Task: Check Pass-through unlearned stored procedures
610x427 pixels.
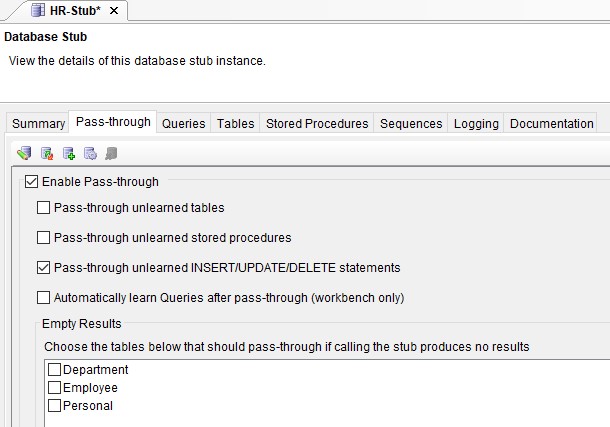Action: pyautogui.click(x=43, y=238)
